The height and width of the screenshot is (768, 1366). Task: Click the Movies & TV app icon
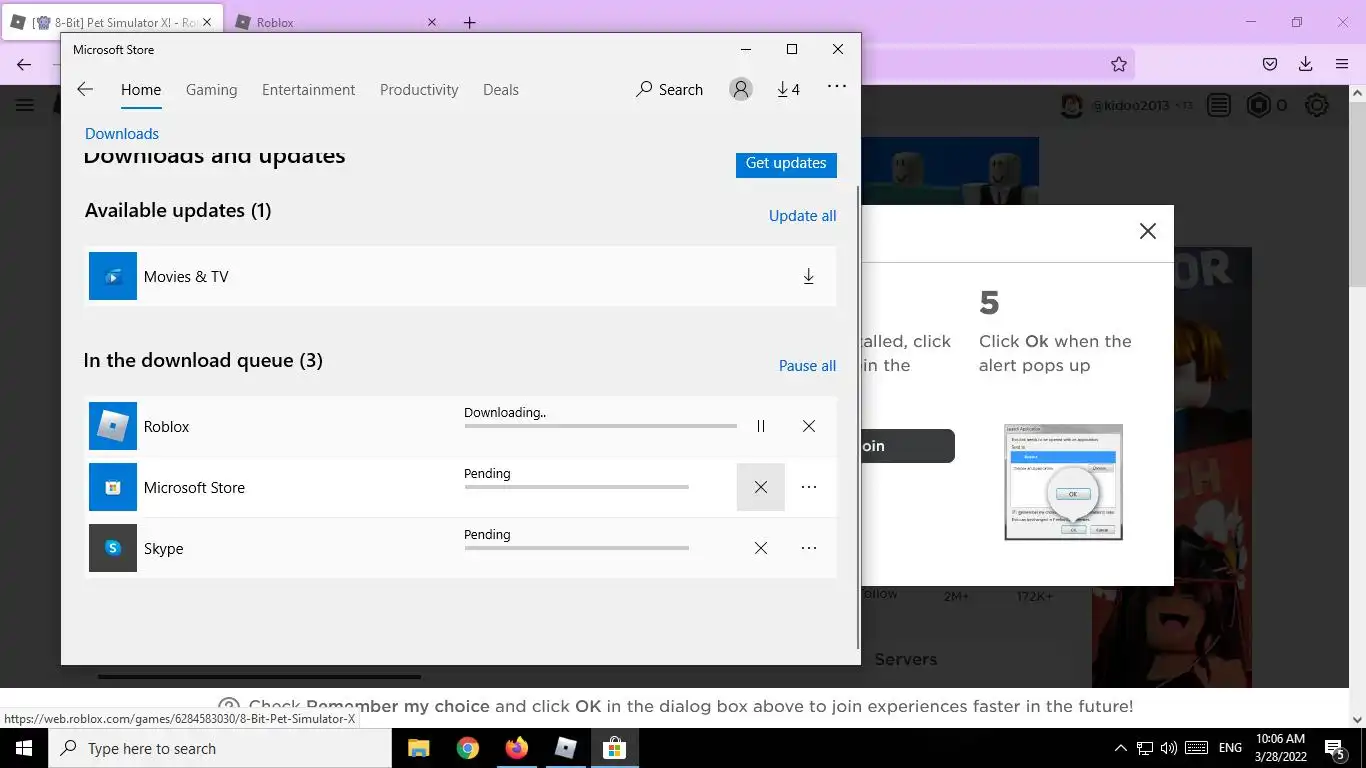(113, 276)
